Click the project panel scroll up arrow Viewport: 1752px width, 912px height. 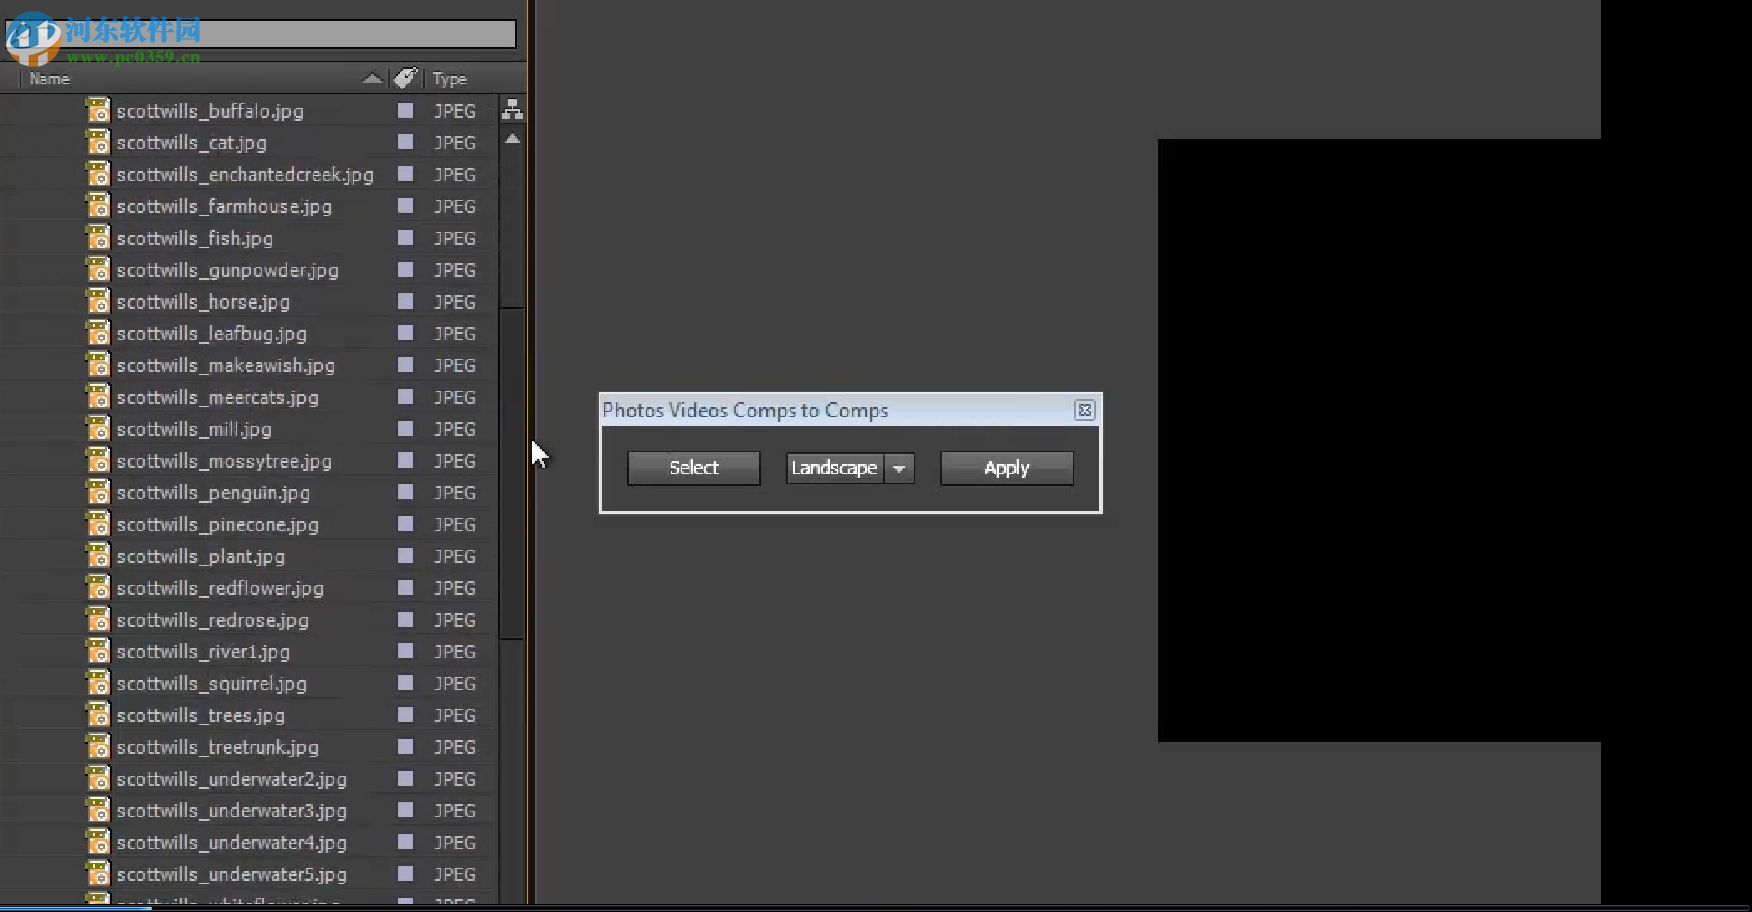pyautogui.click(x=512, y=139)
